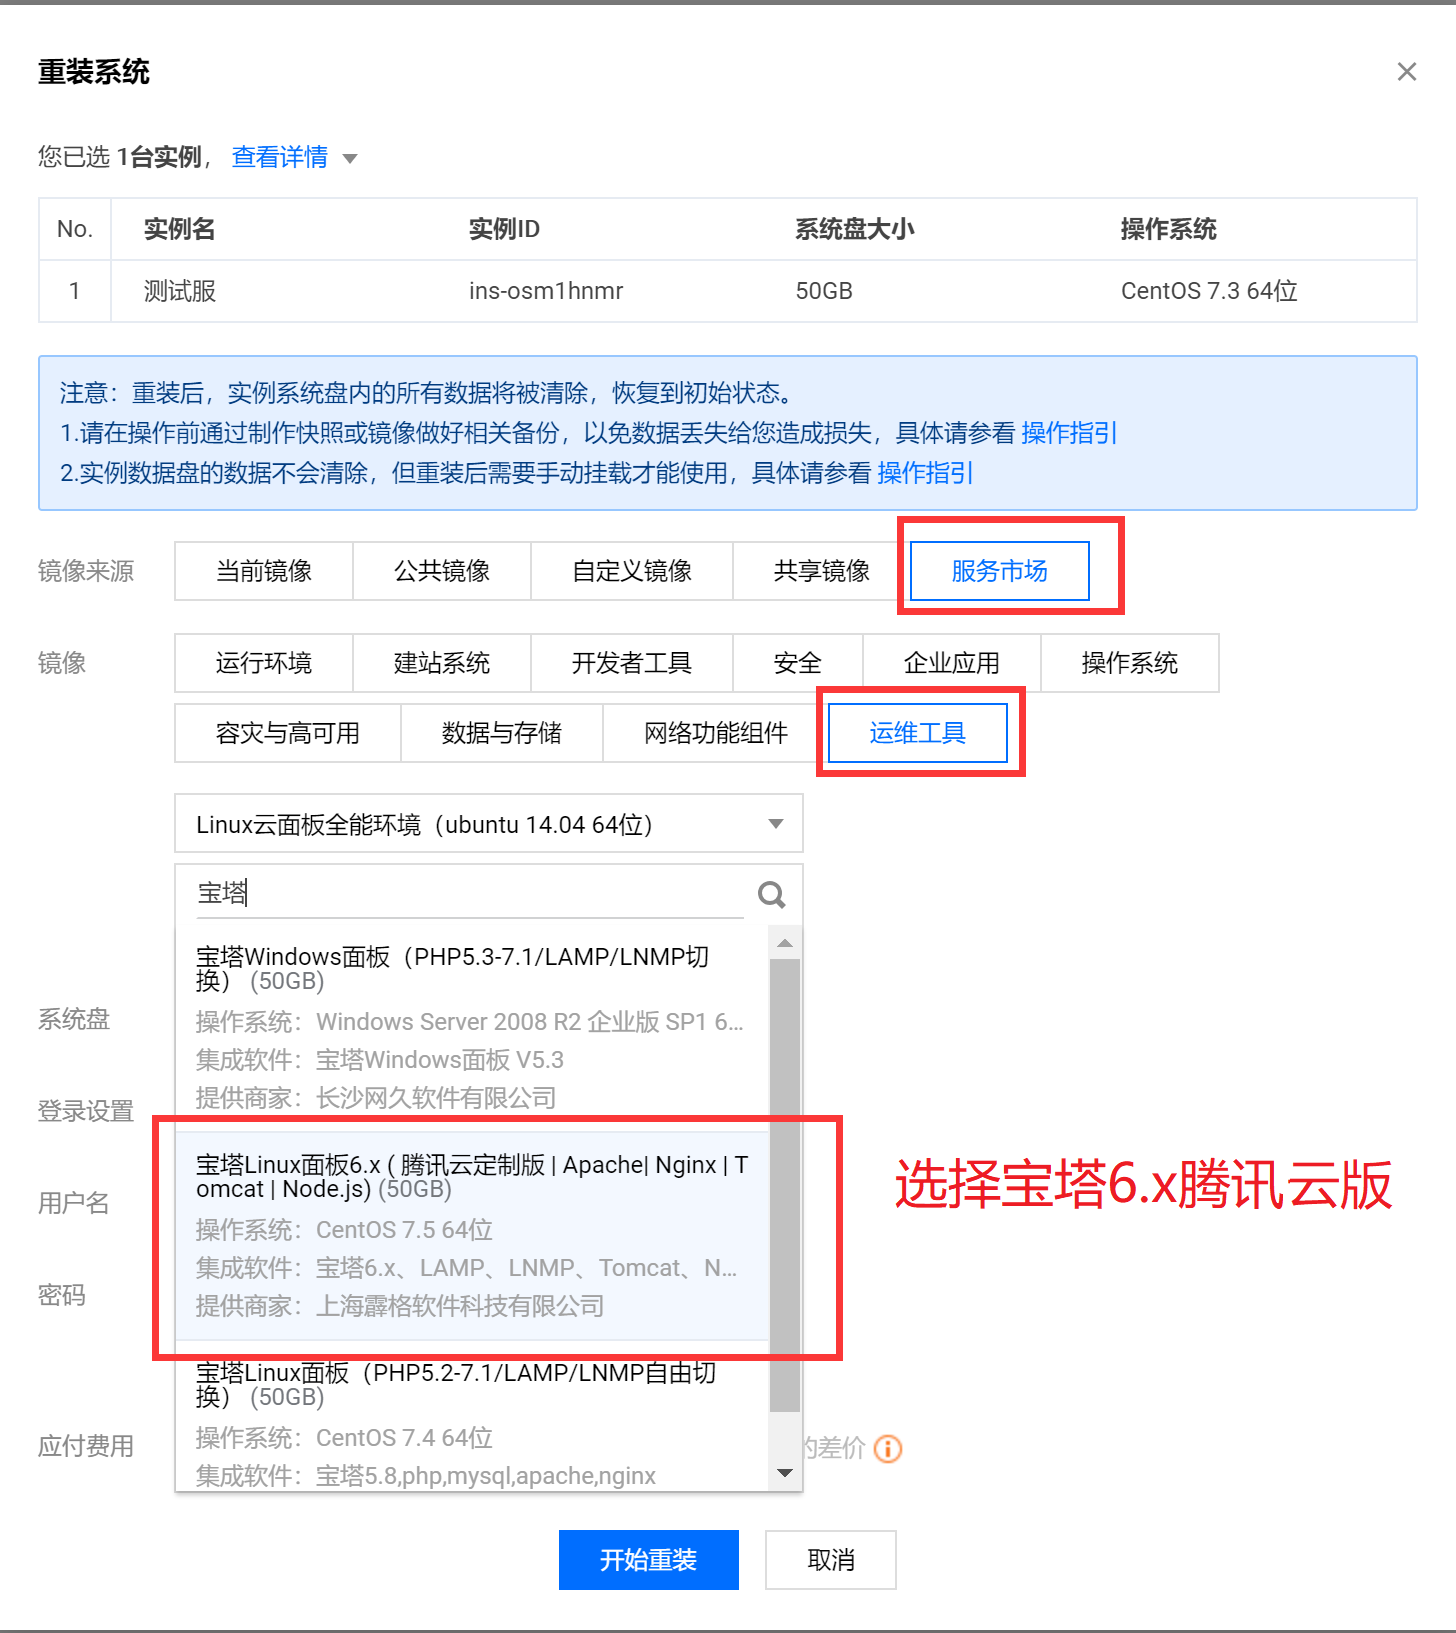Screen dimensions: 1456x1633
Task: Click instance name cell 测试服
Action: 180,291
